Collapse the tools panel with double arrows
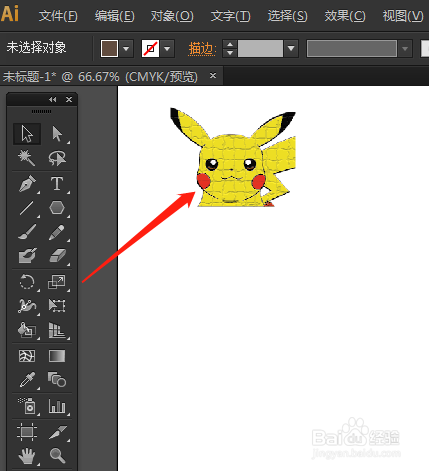Image resolution: width=429 pixels, height=471 pixels. coord(53,99)
